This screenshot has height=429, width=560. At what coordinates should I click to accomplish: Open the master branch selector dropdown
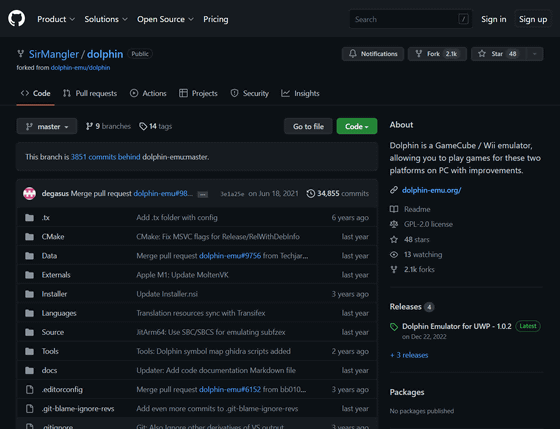click(x=47, y=126)
